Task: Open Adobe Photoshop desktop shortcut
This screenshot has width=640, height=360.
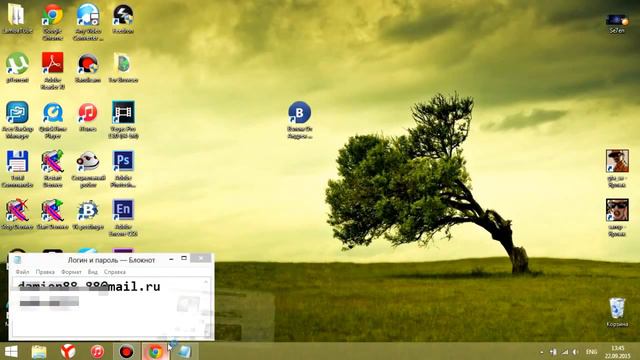Action: (123, 168)
